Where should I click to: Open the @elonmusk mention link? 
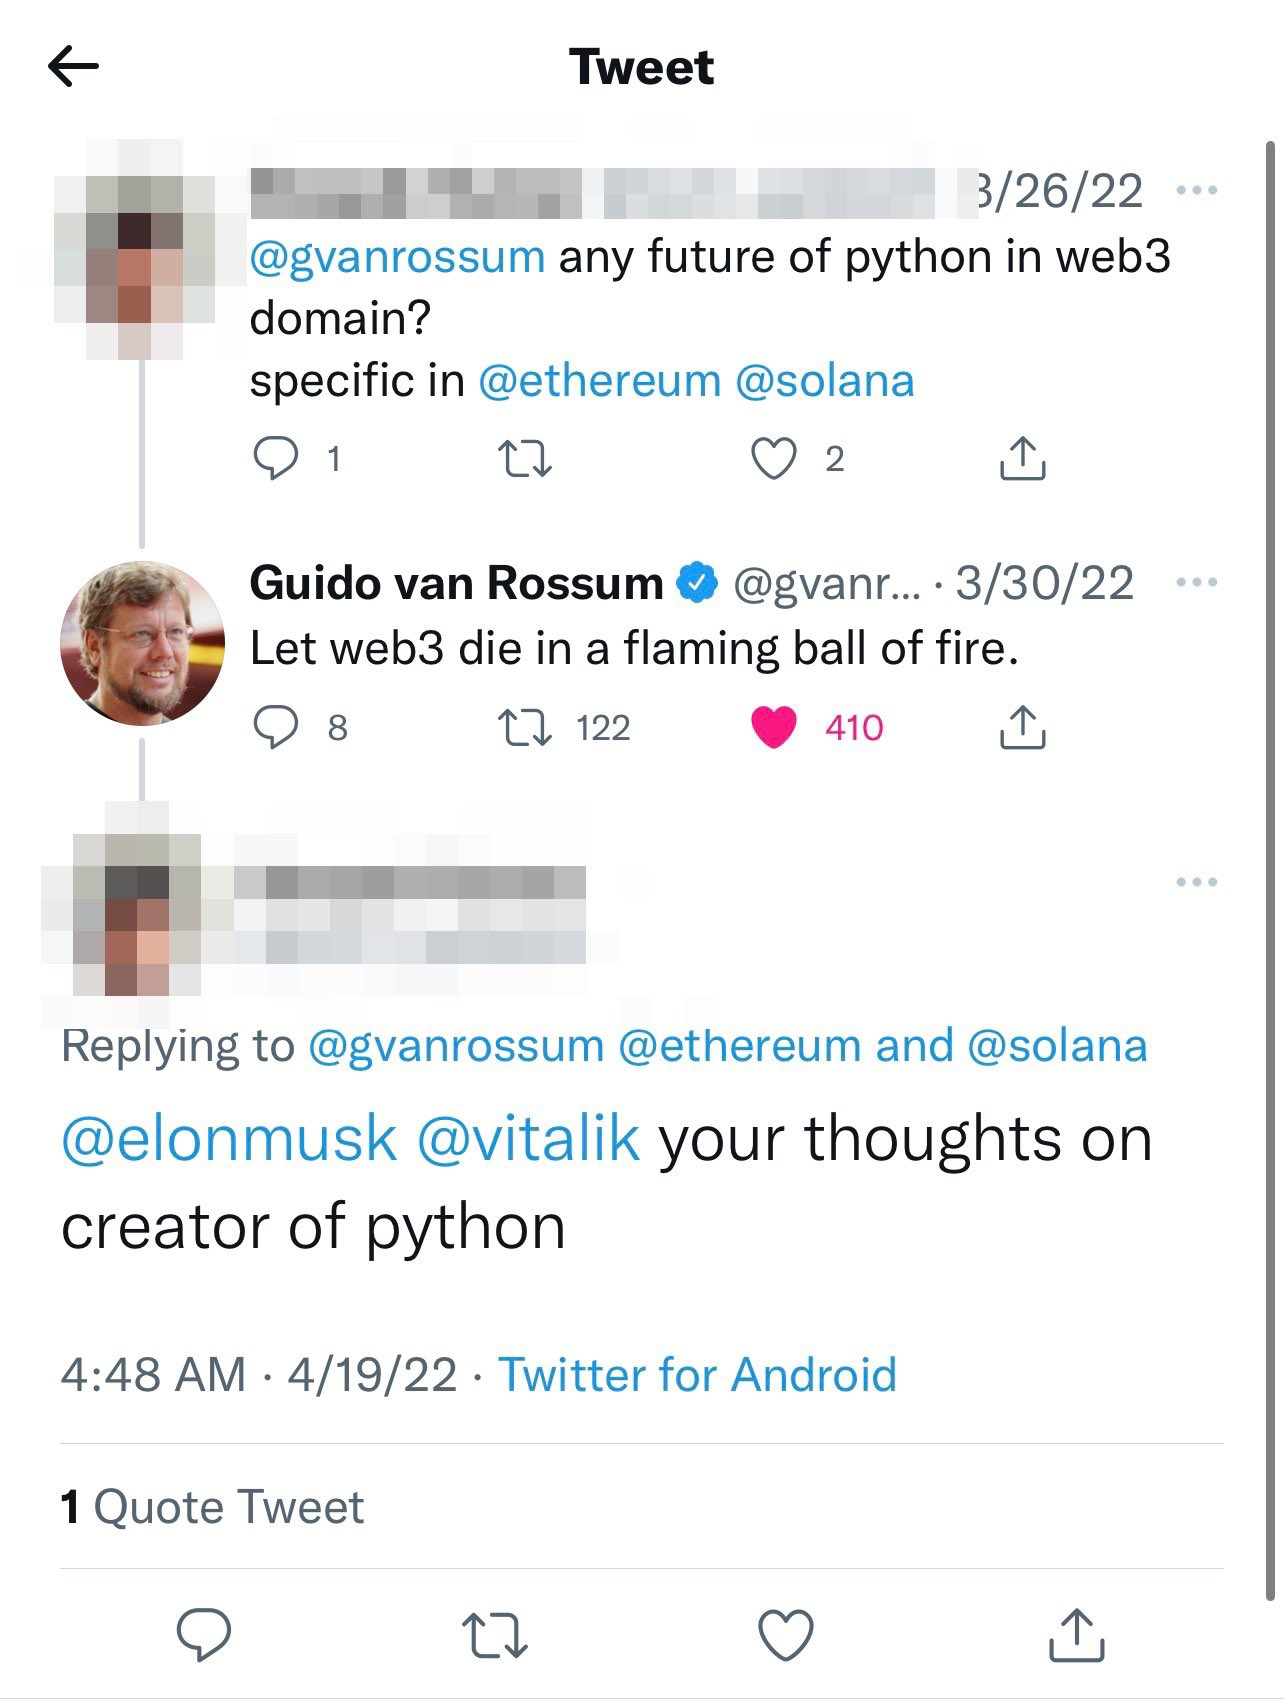229,1139
